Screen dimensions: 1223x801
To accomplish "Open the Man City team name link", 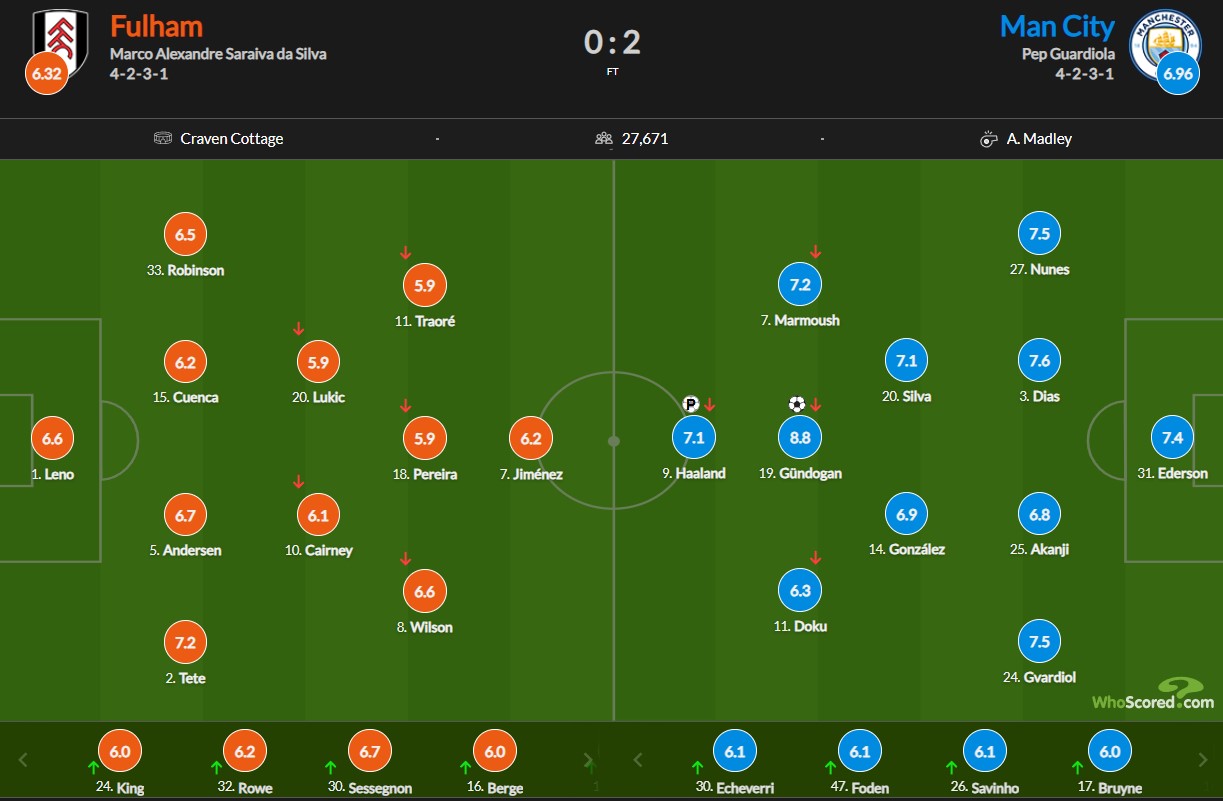I will pyautogui.click(x=1057, y=26).
